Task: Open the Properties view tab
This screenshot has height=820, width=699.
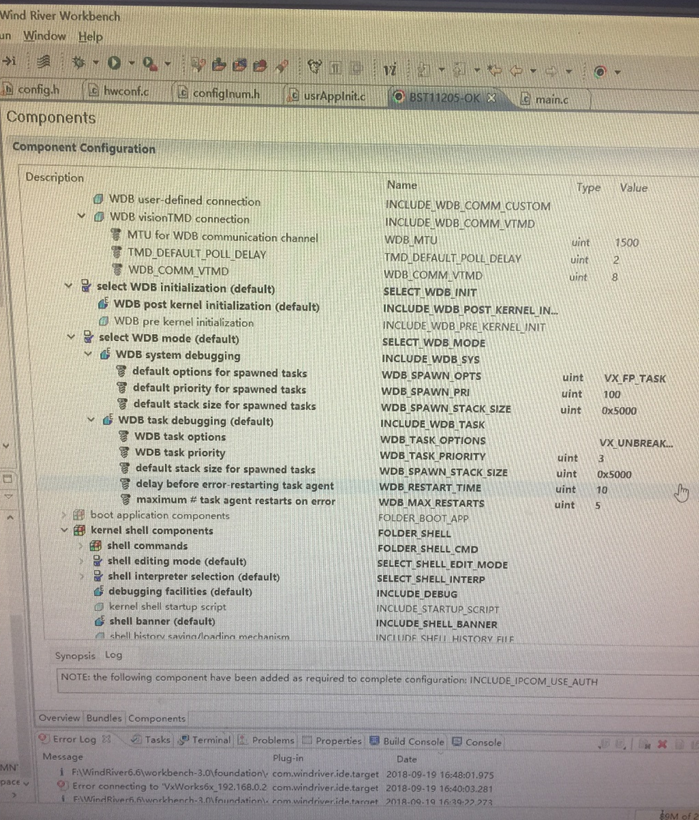Action: coord(333,741)
